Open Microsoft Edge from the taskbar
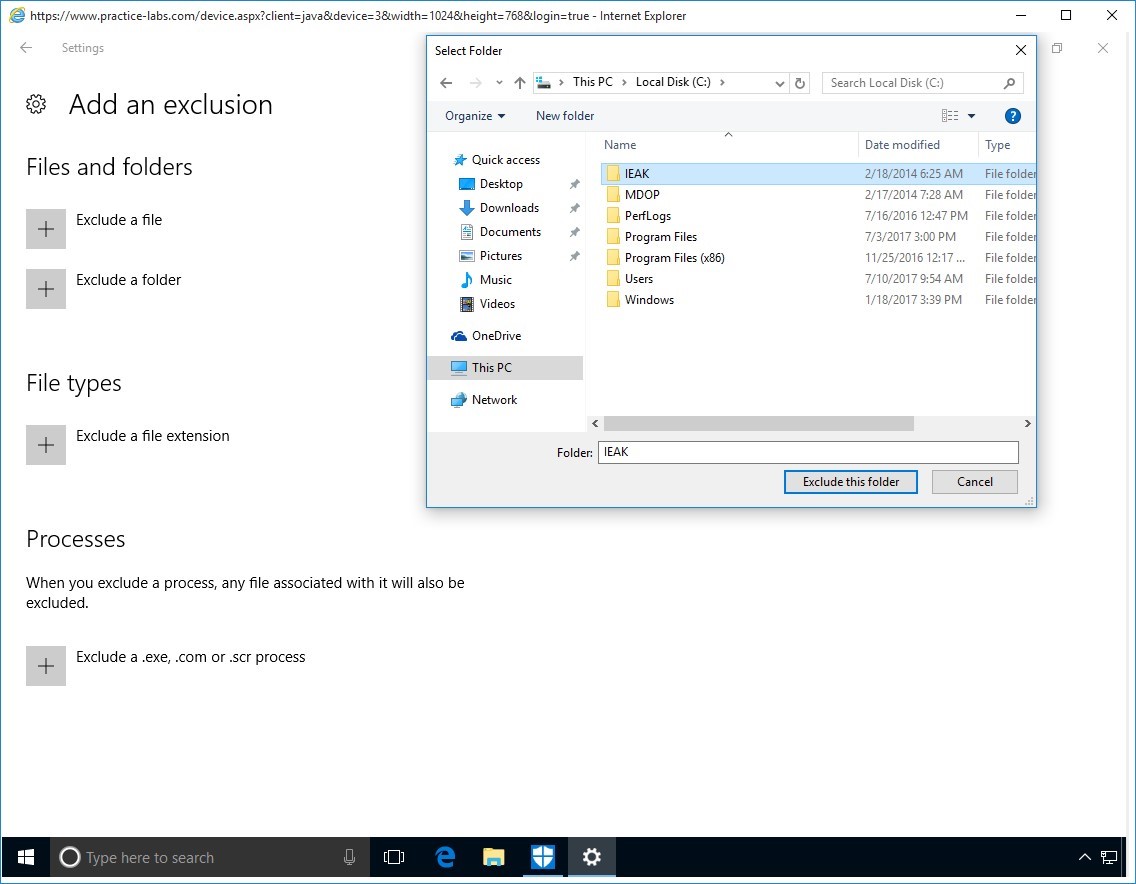1136x884 pixels. (x=445, y=857)
